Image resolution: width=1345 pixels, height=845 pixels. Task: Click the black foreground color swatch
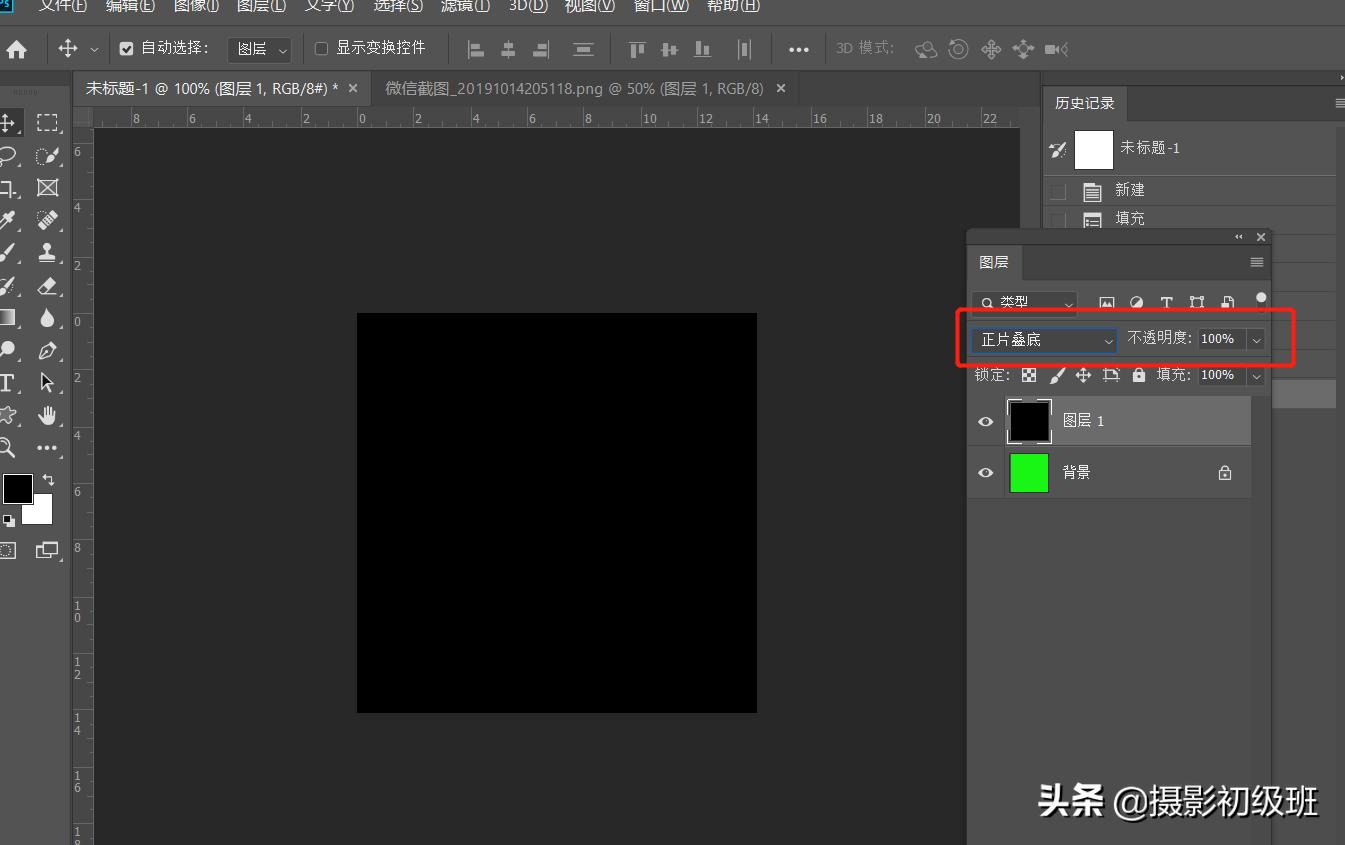point(17,489)
